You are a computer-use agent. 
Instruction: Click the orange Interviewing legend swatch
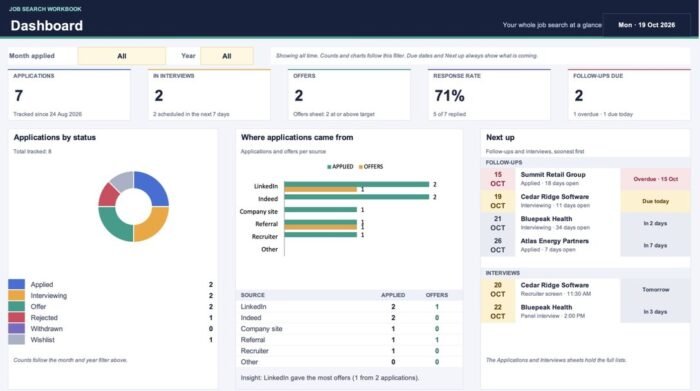(x=17, y=295)
